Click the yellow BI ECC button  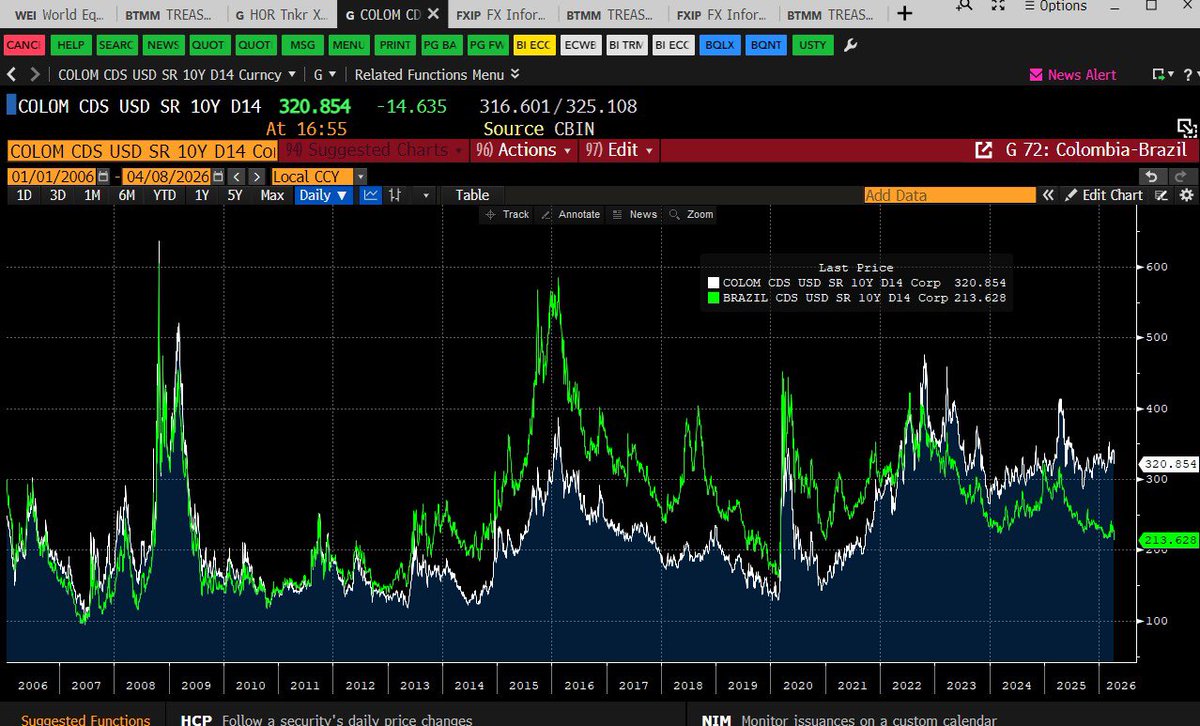coord(533,45)
